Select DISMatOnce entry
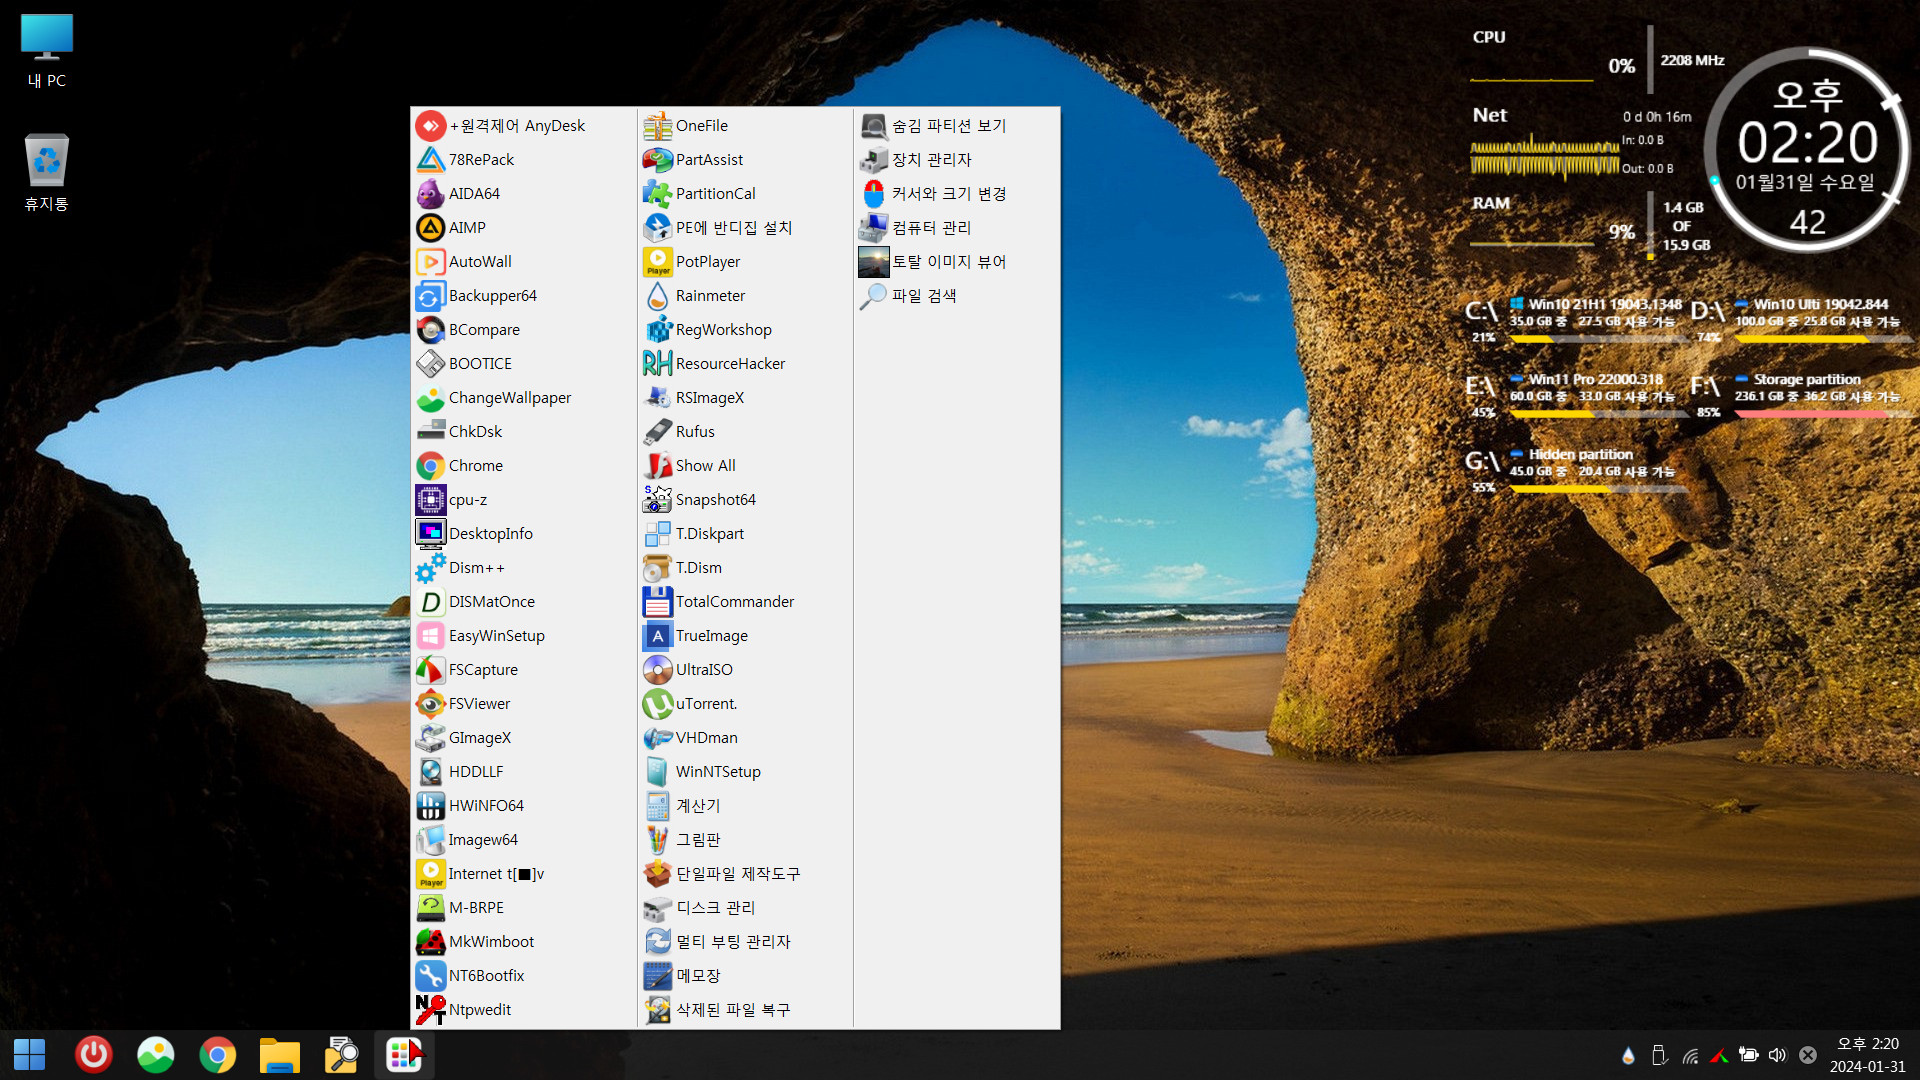Viewport: 1920px width, 1080px height. pyautogui.click(x=523, y=602)
